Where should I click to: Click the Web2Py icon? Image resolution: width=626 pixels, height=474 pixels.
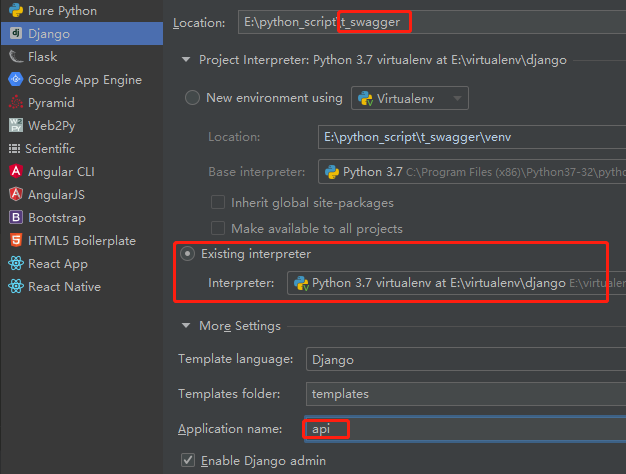[x=16, y=125]
